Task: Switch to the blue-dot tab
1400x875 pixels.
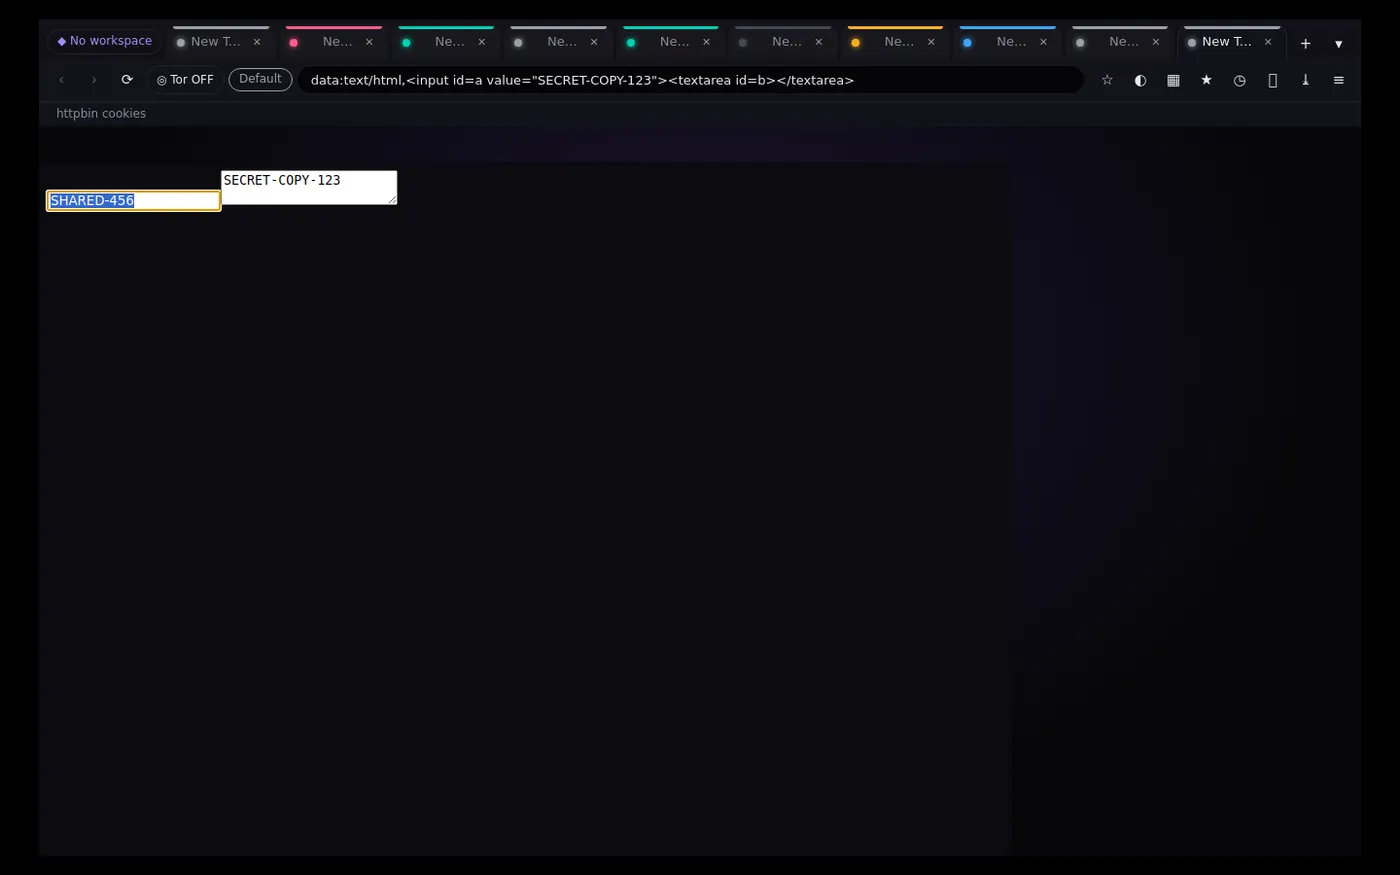Action: (x=1008, y=42)
